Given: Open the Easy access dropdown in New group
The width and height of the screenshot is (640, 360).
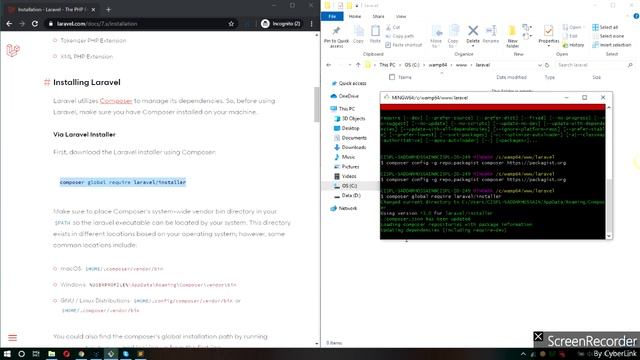Looking at the screenshot, I should coord(527,36).
